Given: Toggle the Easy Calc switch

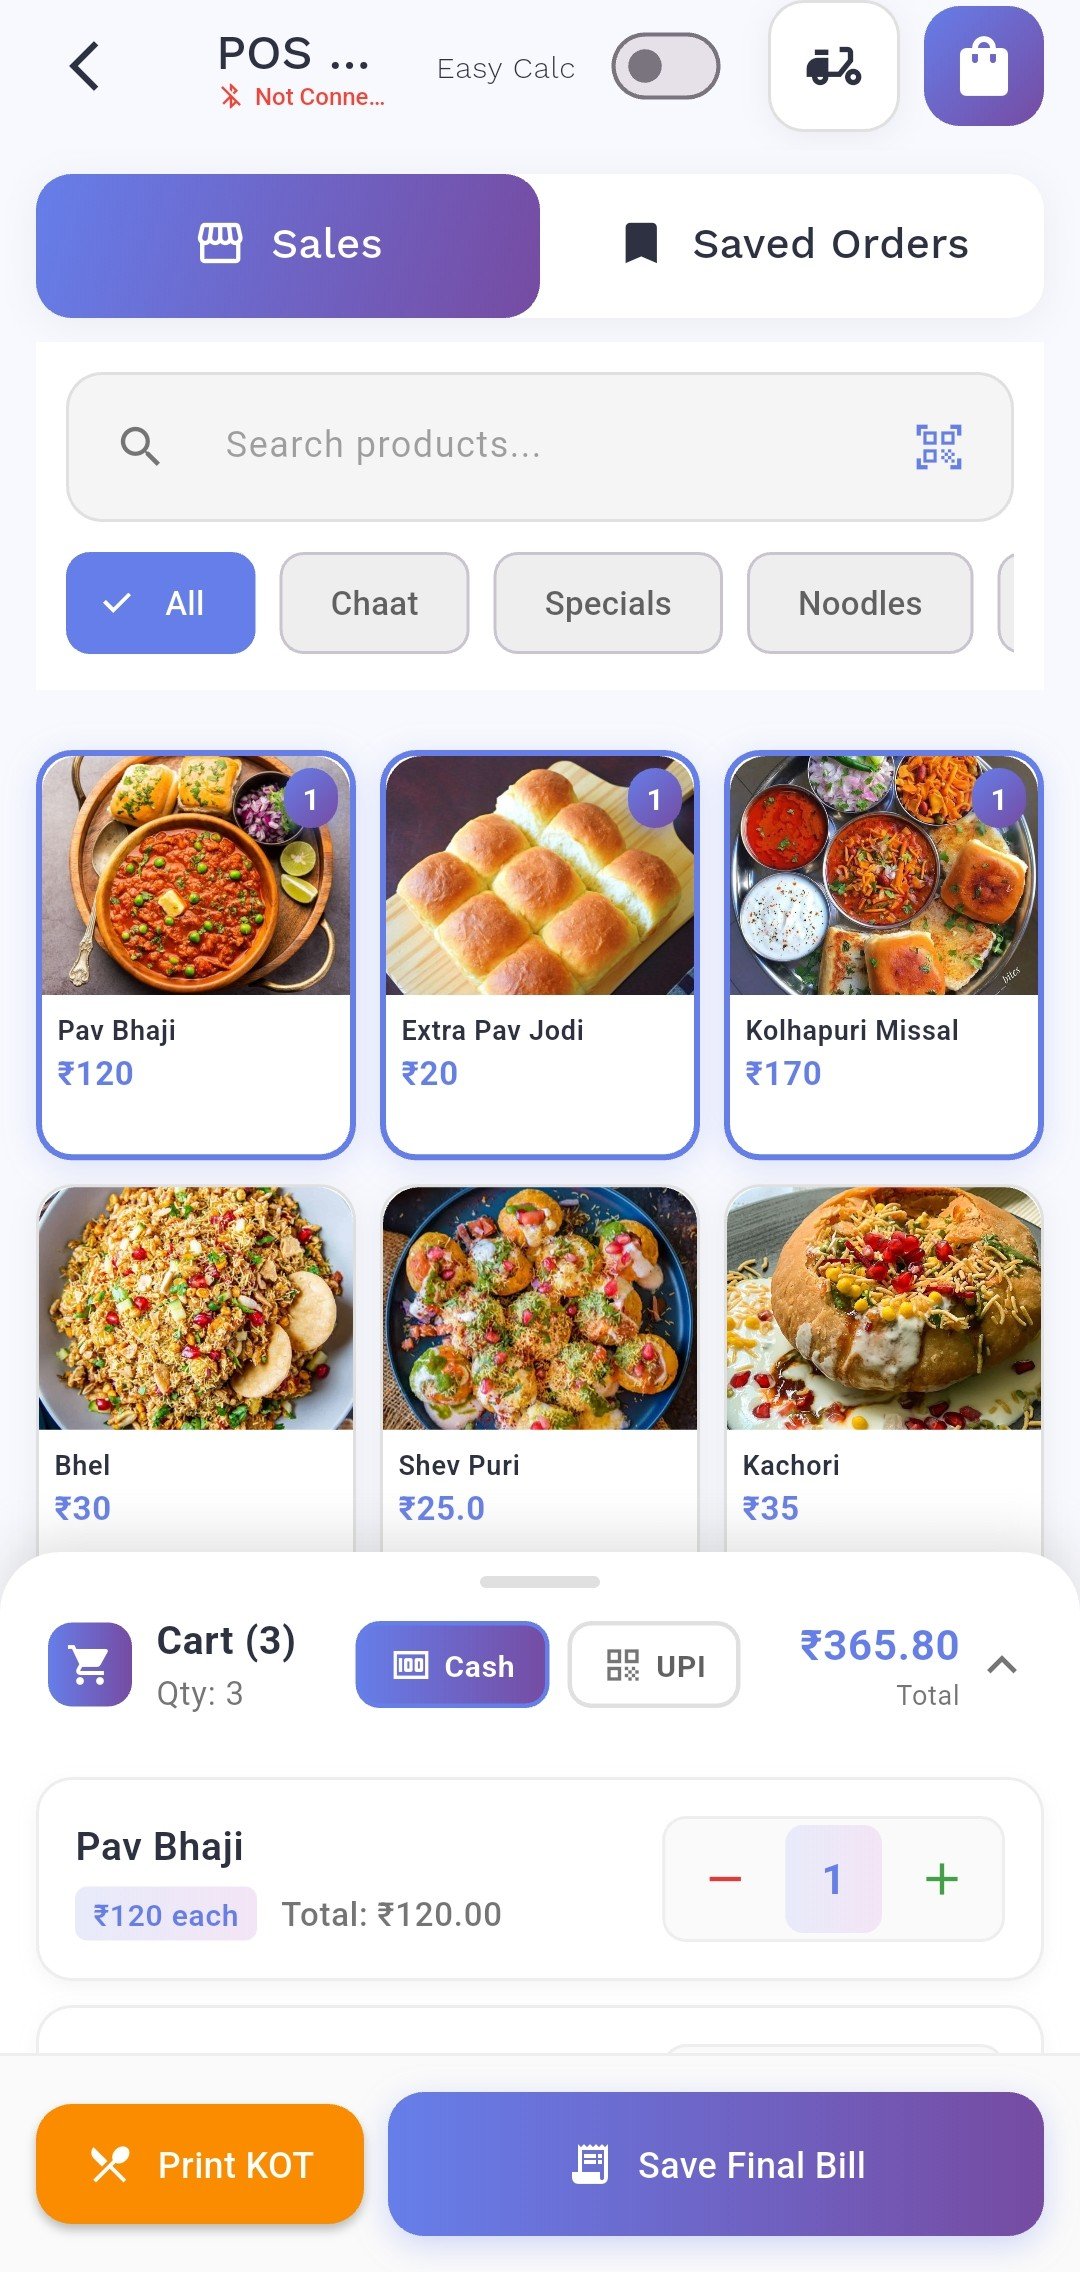Looking at the screenshot, I should tap(665, 67).
